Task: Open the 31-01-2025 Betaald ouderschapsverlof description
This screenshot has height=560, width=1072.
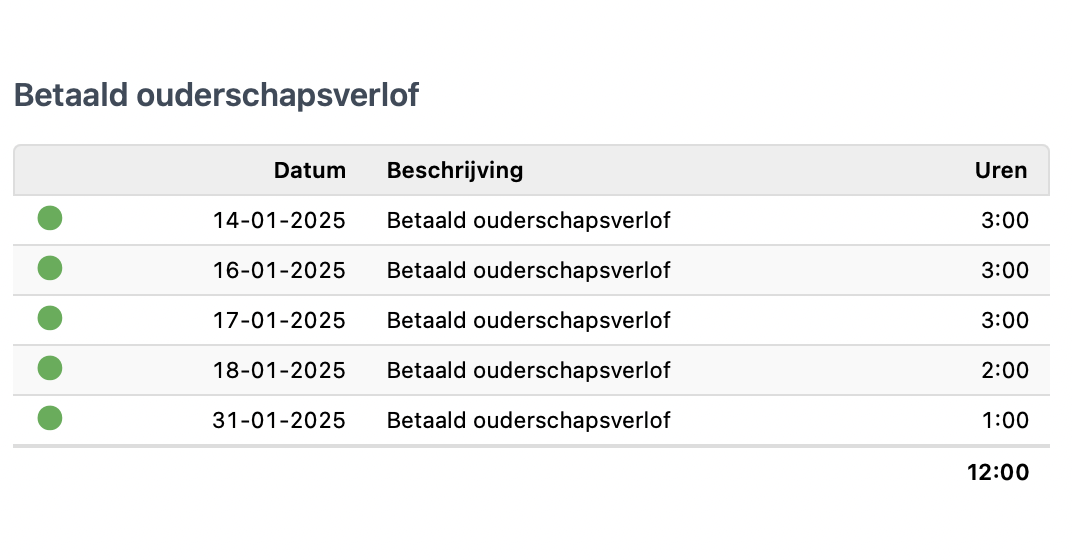Action: (528, 420)
